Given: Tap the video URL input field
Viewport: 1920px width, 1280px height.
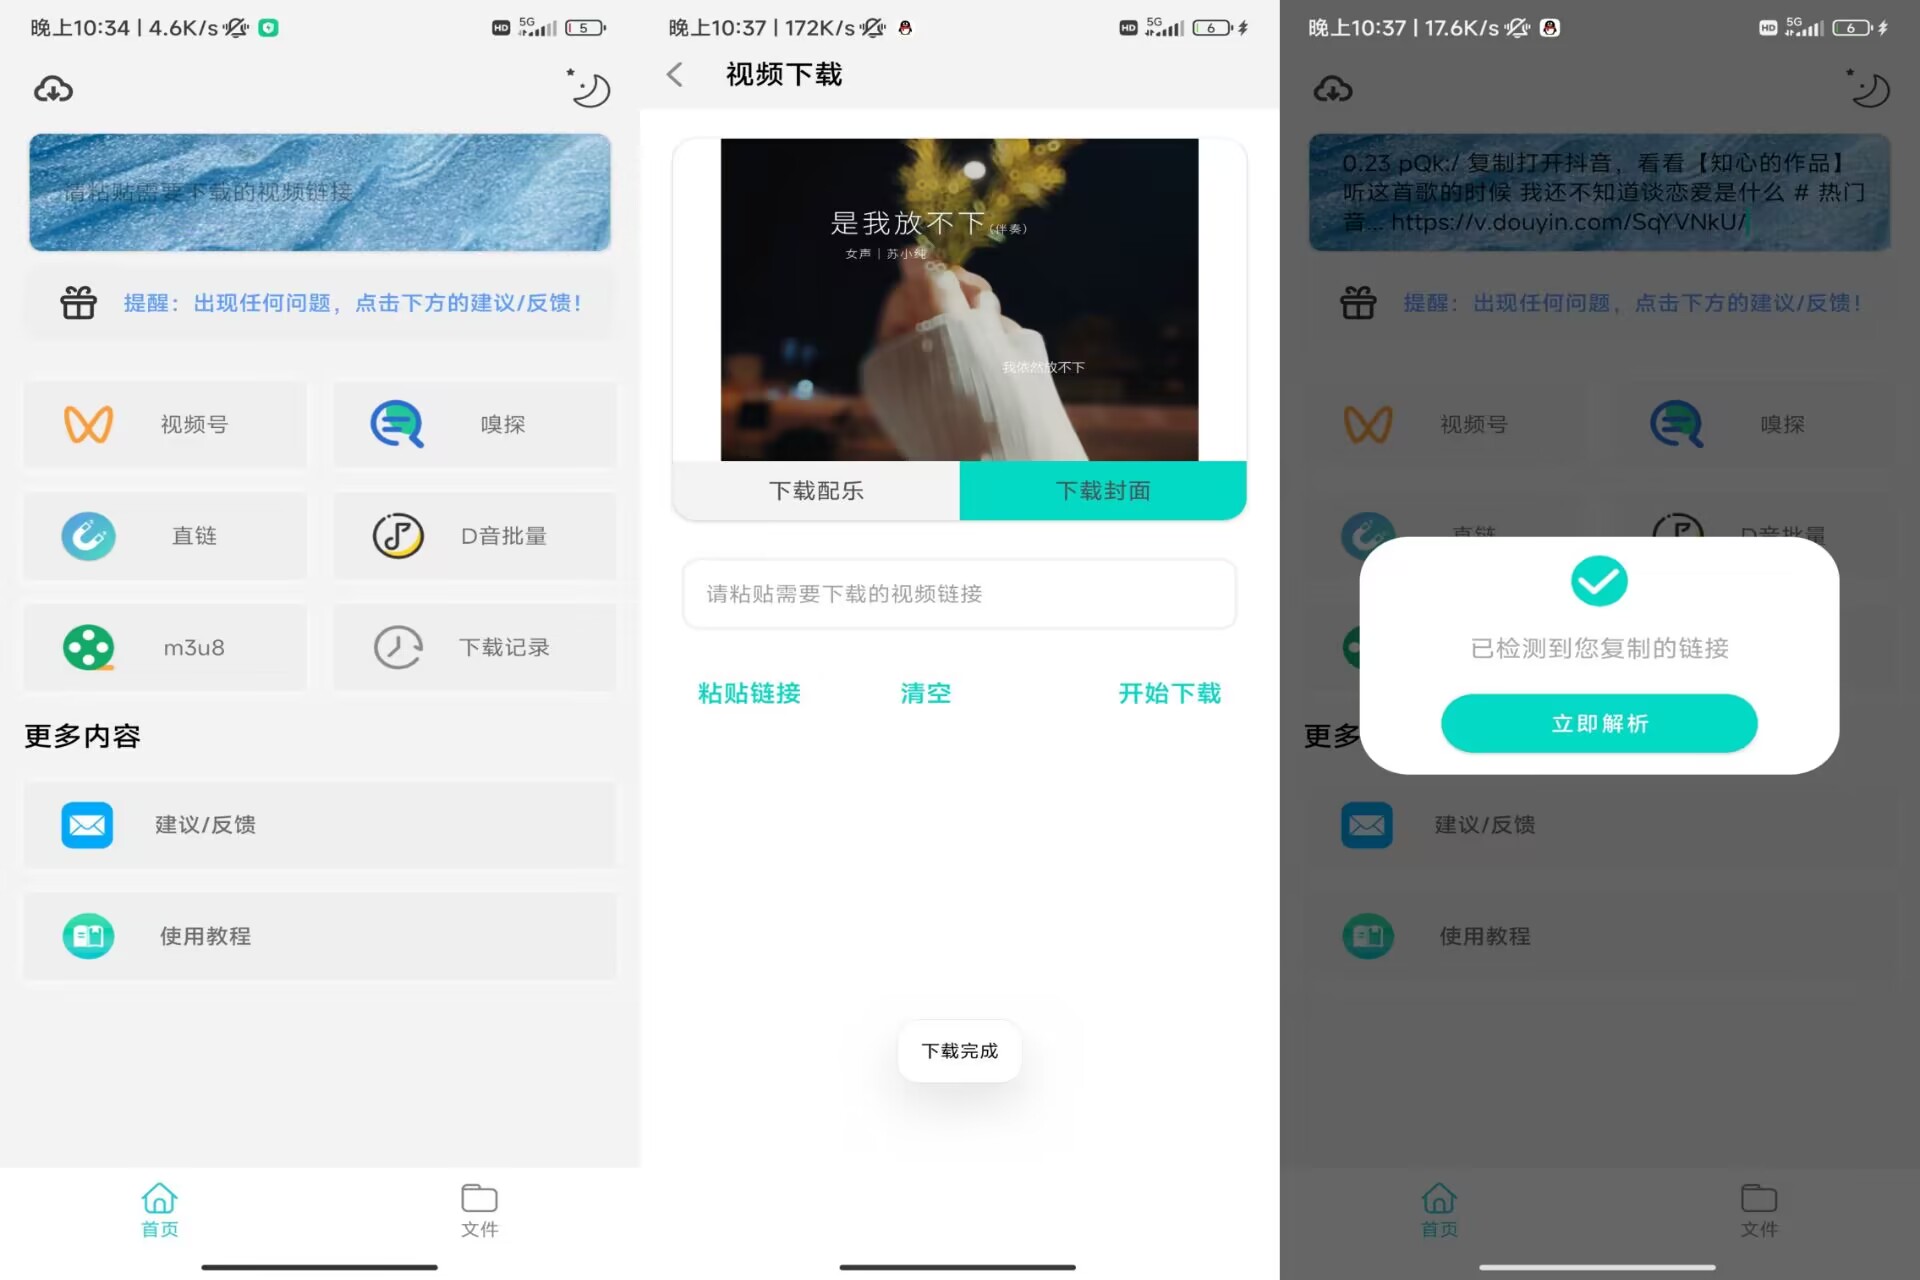Looking at the screenshot, I should coord(959,593).
